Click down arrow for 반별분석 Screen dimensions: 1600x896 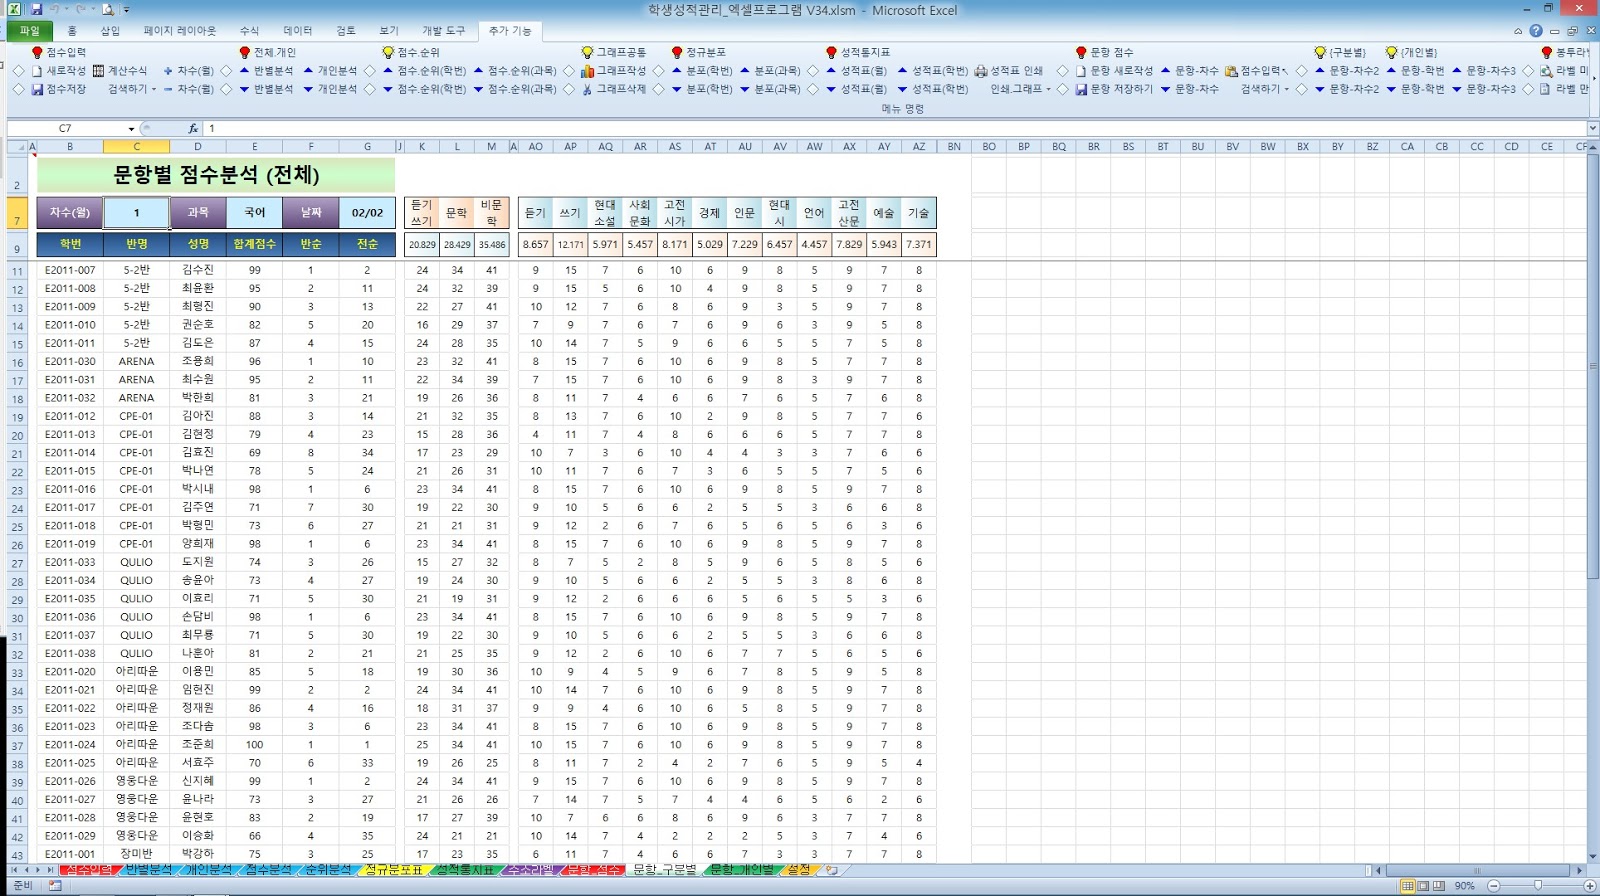tap(244, 89)
